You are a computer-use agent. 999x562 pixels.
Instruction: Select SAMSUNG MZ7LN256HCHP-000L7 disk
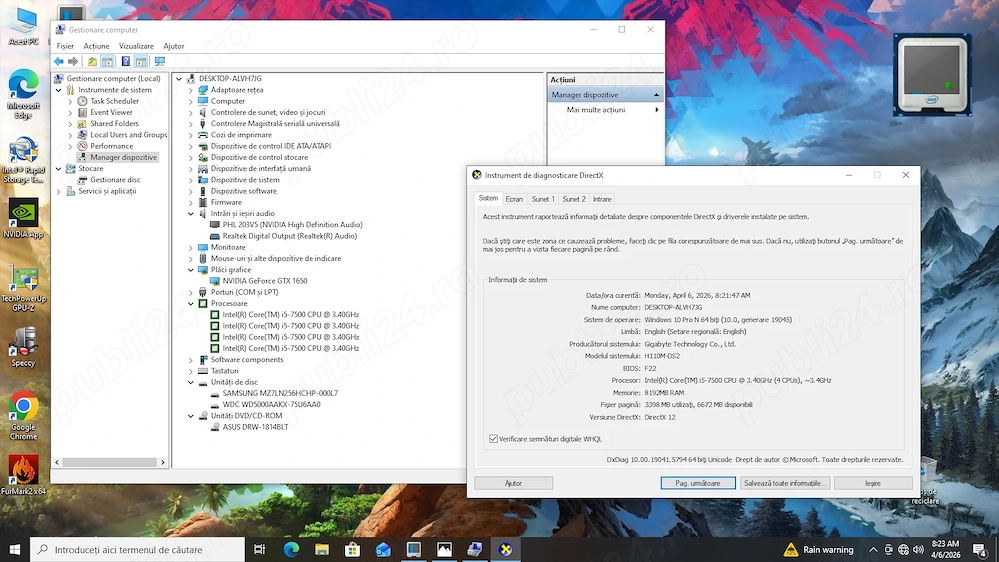280,393
